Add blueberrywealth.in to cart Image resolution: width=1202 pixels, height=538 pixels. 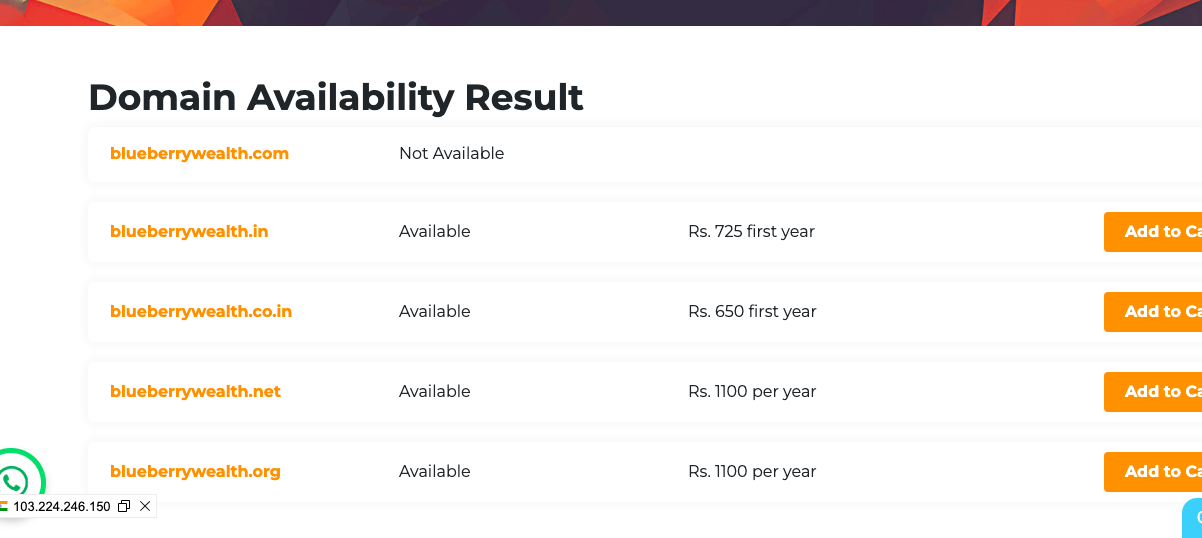(1152, 232)
